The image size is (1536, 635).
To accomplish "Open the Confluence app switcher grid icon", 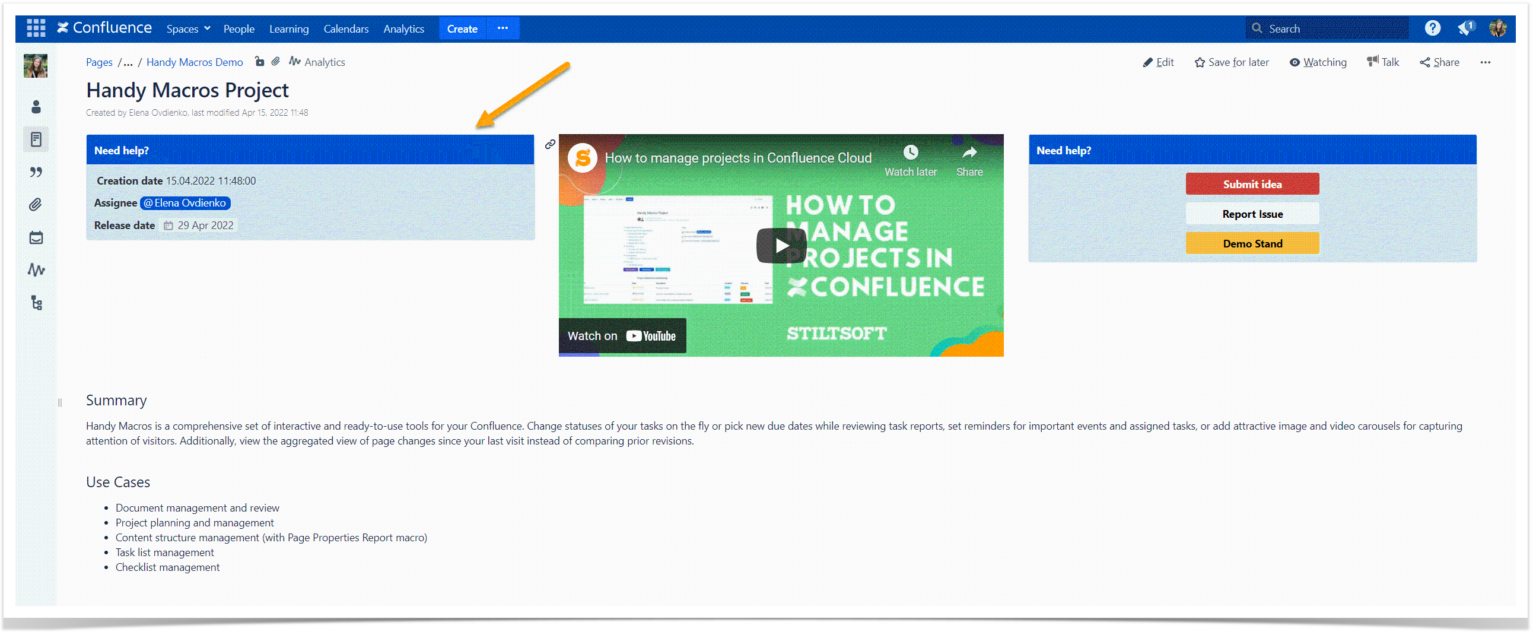I will click(35, 27).
